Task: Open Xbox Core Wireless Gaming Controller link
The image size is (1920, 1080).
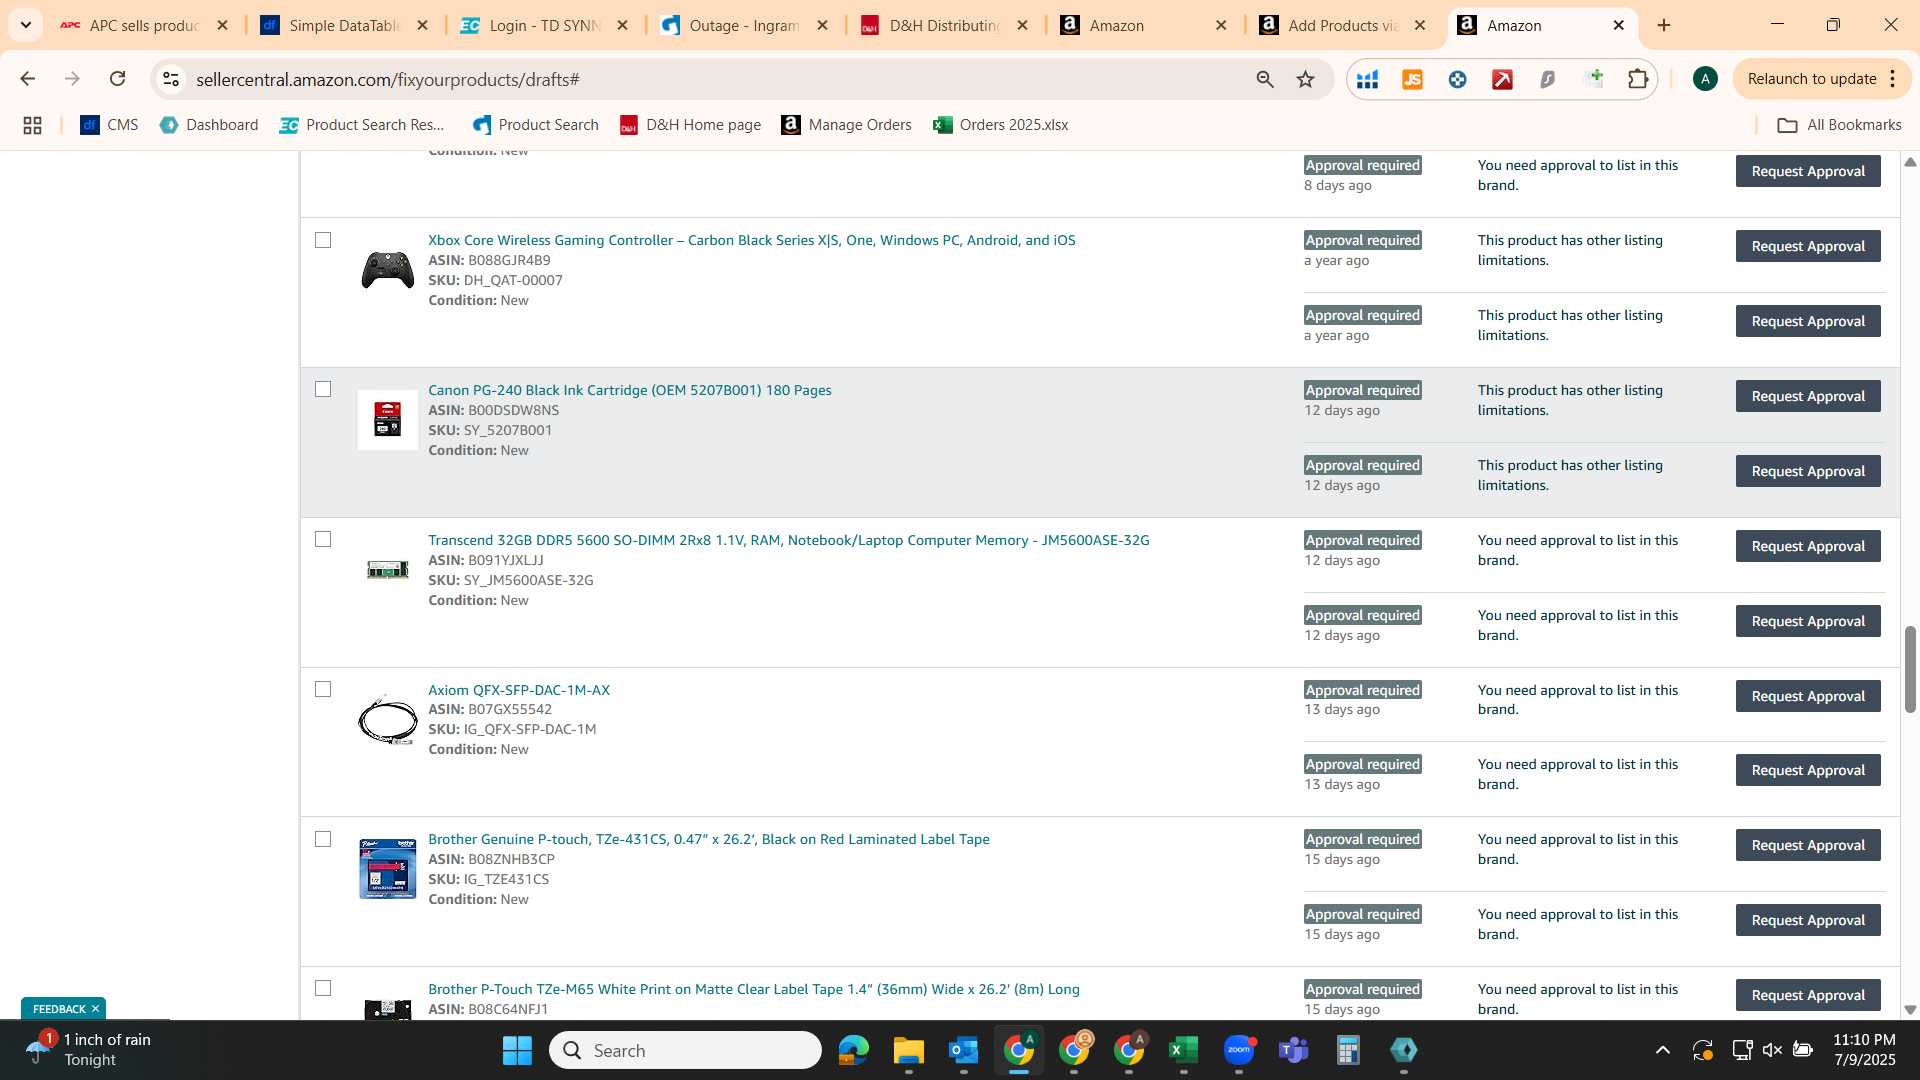Action: coord(752,240)
